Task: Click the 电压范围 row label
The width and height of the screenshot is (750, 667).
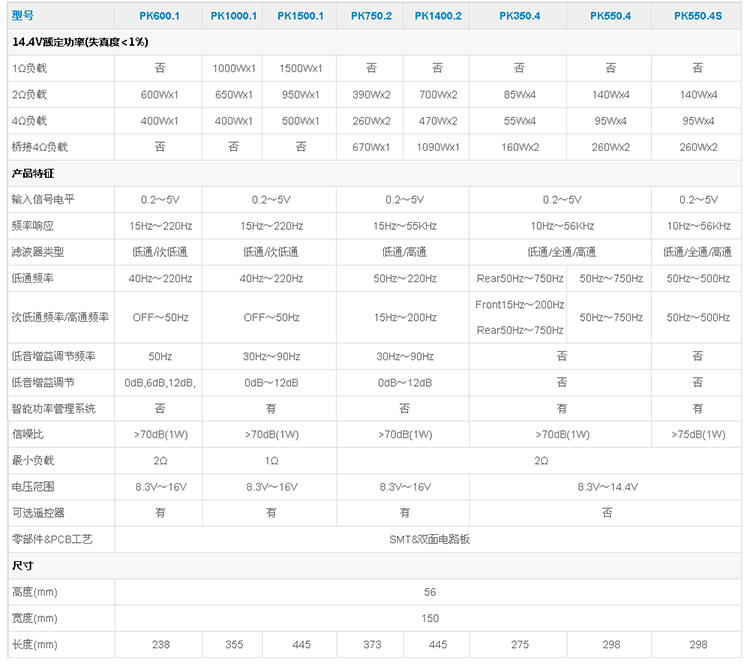Action: [x=33, y=487]
